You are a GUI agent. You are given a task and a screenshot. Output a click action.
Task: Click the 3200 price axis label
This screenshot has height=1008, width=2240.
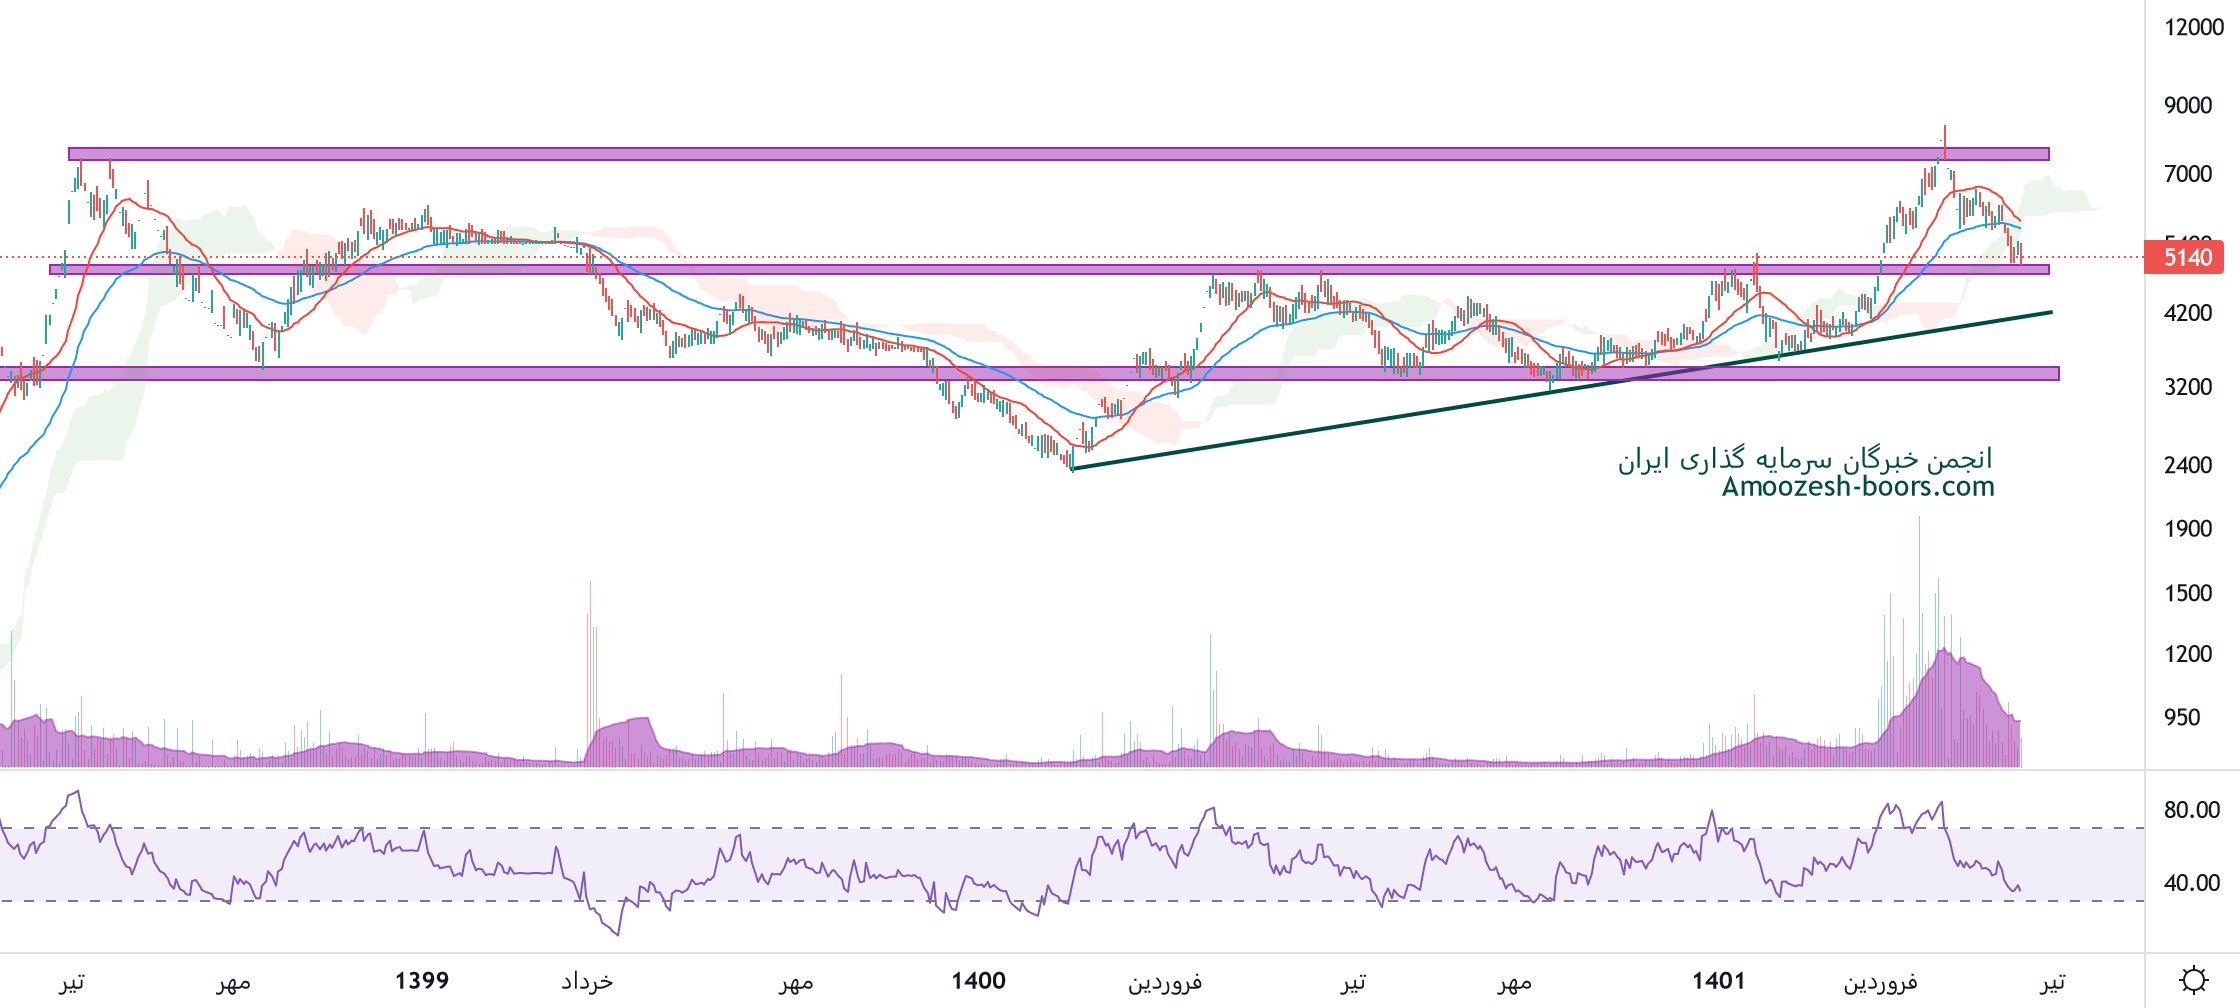tap(2187, 387)
